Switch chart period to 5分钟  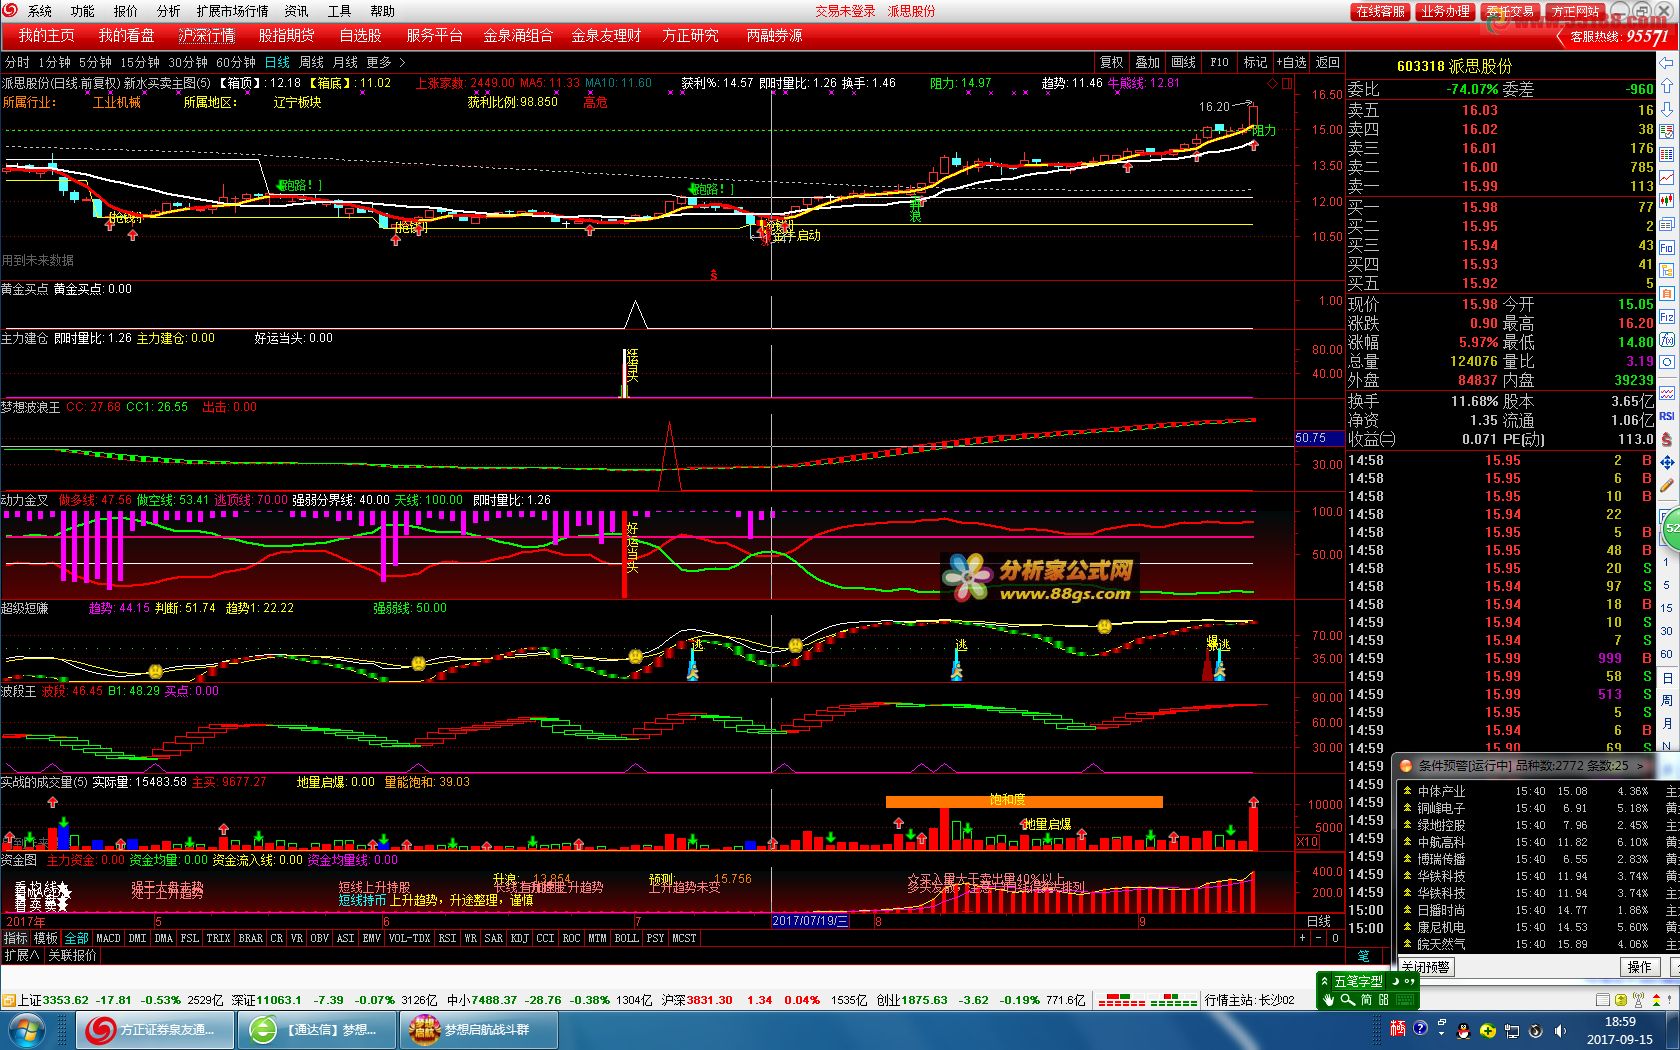coord(95,62)
